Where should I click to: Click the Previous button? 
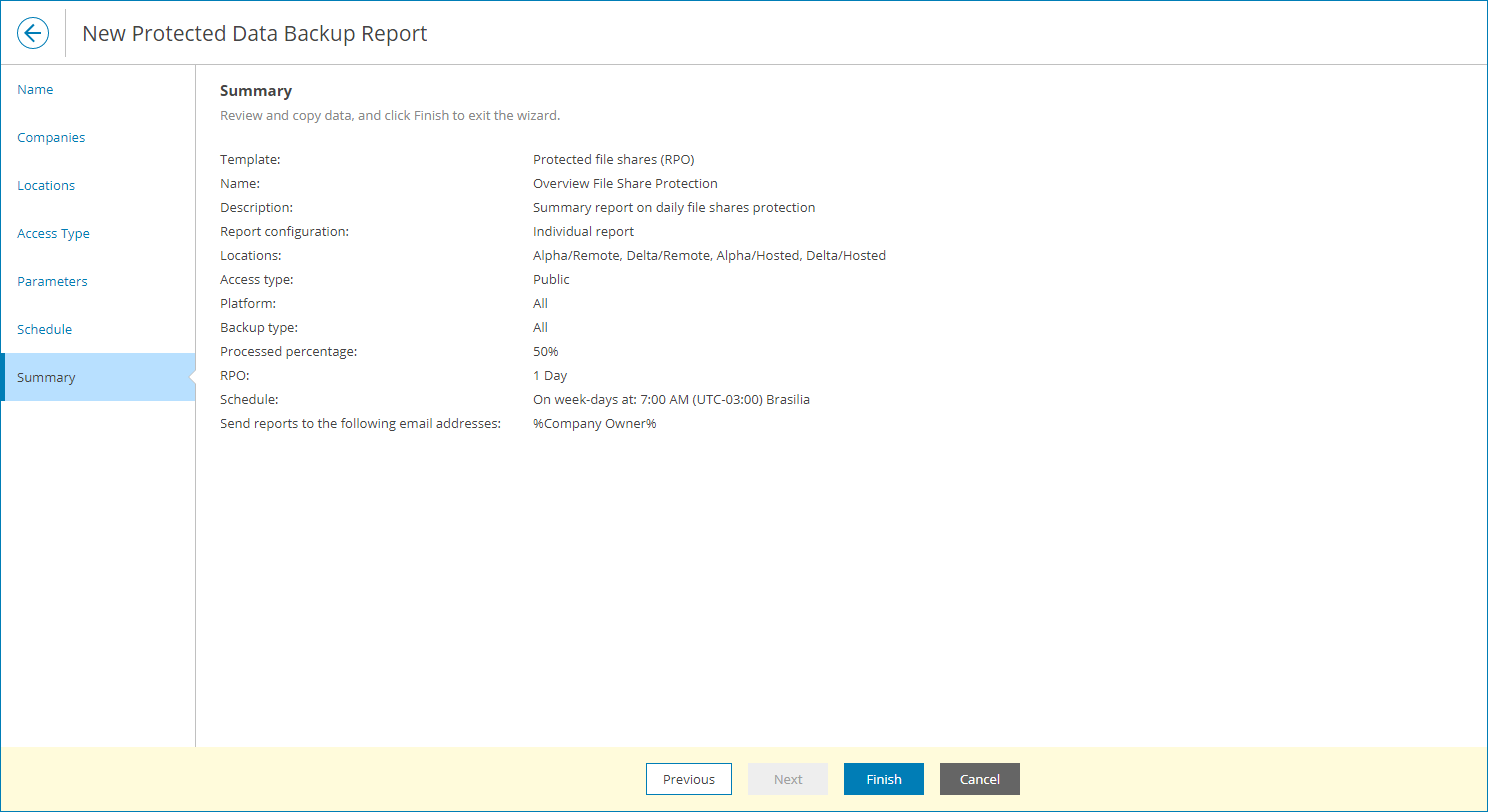[689, 779]
